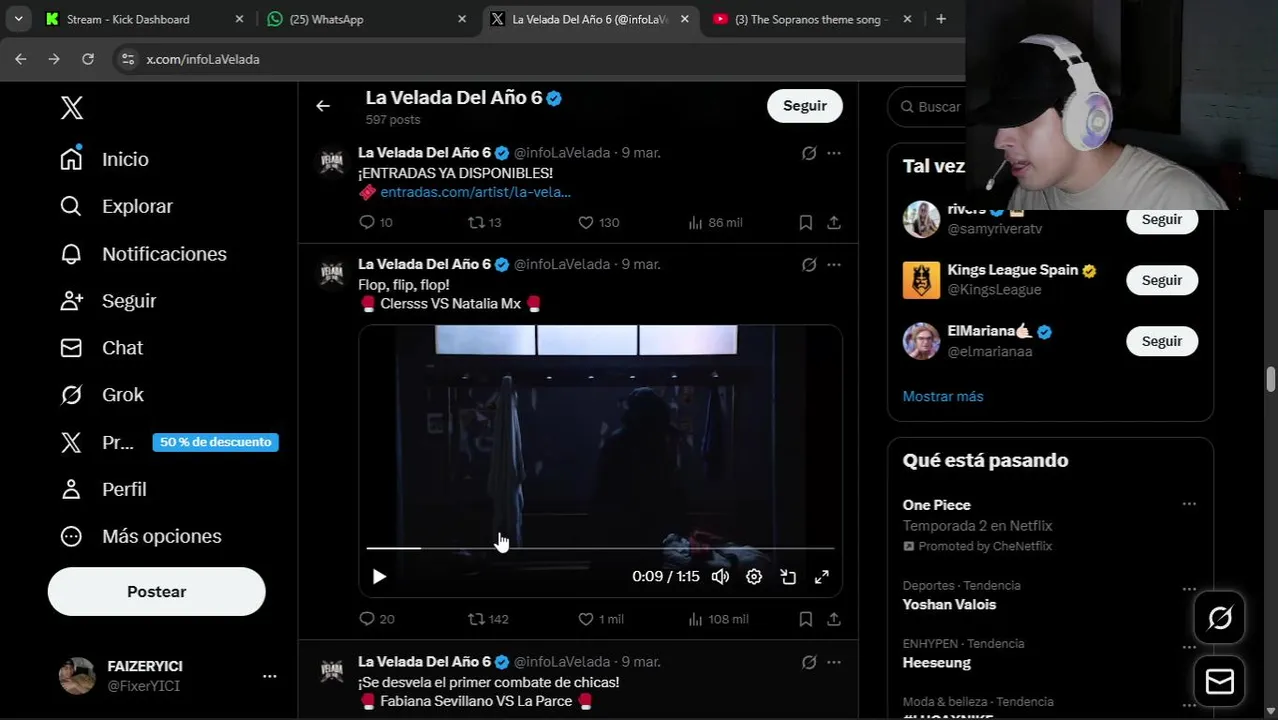Screen dimensions: 1278x720
Task: Open Kings League Spain profile avatar
Action: (921, 280)
